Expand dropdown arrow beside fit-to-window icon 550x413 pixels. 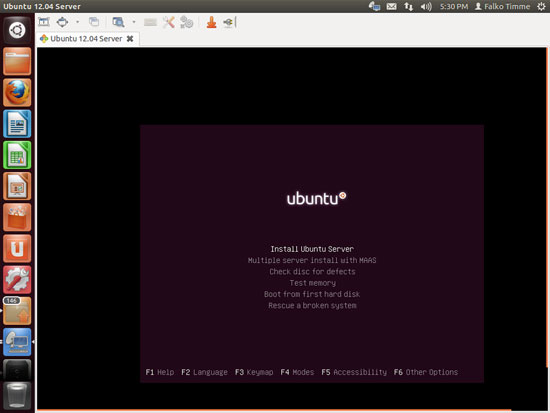coord(78,22)
